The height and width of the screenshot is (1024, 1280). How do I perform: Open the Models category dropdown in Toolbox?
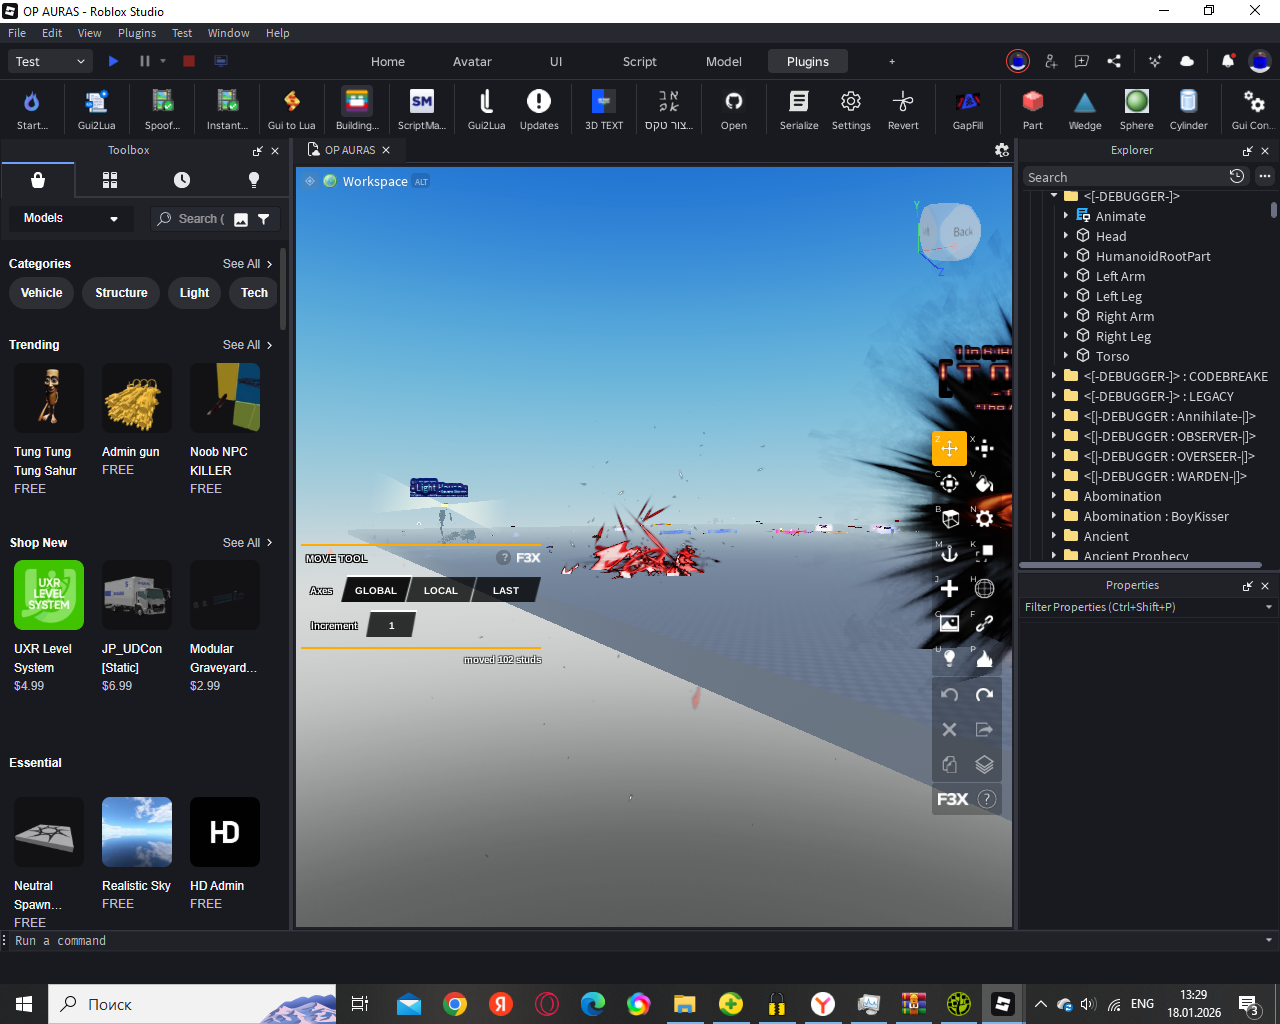pyautogui.click(x=70, y=218)
